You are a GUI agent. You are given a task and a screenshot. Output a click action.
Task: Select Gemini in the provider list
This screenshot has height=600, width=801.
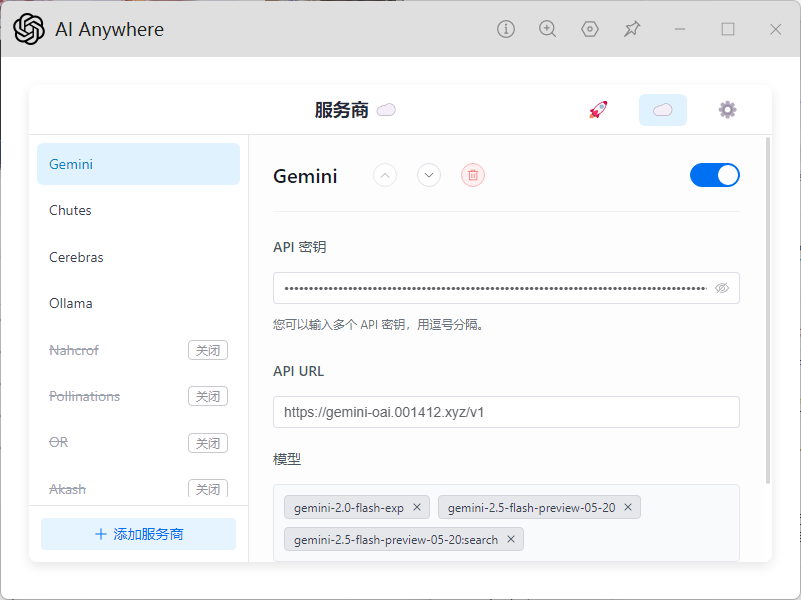click(138, 164)
